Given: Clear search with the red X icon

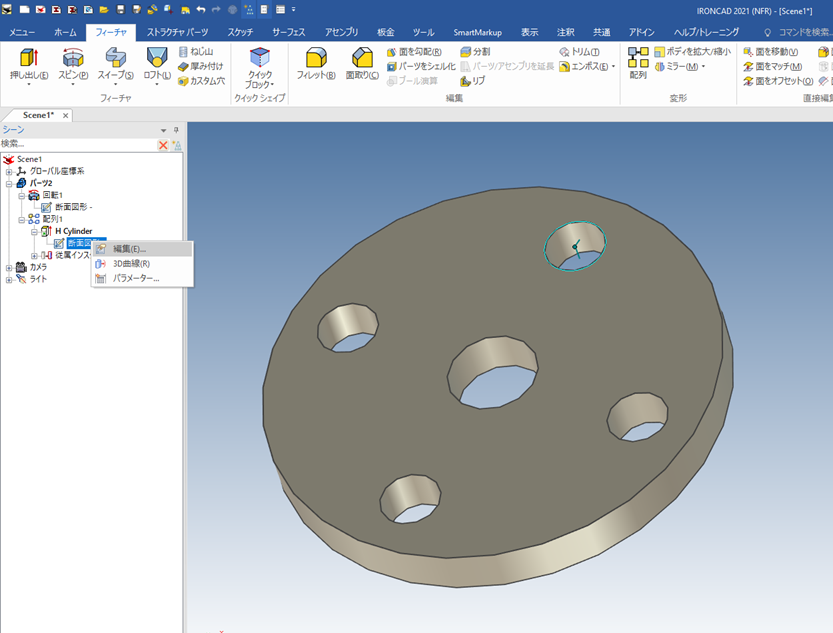Looking at the screenshot, I should click(x=164, y=145).
